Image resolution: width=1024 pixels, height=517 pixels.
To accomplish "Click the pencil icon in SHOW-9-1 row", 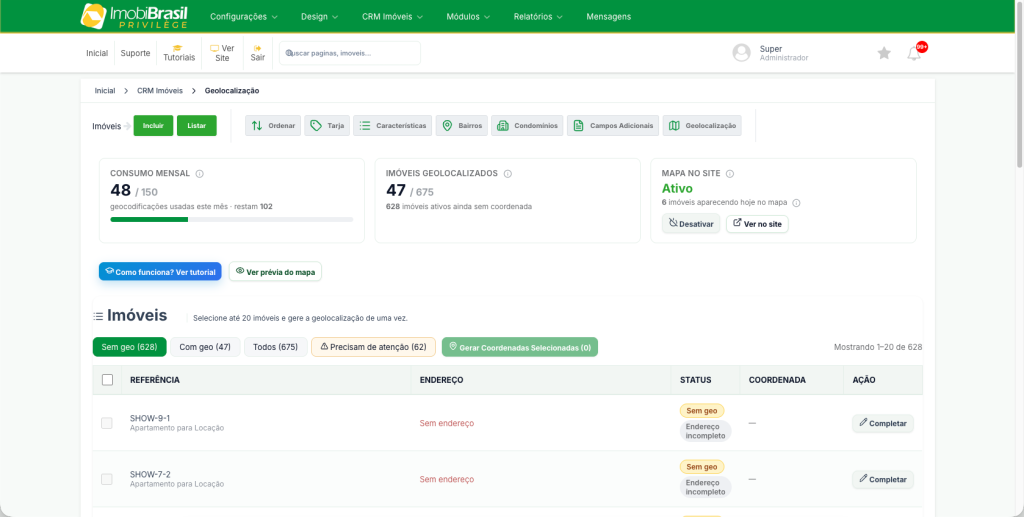I will tap(863, 423).
